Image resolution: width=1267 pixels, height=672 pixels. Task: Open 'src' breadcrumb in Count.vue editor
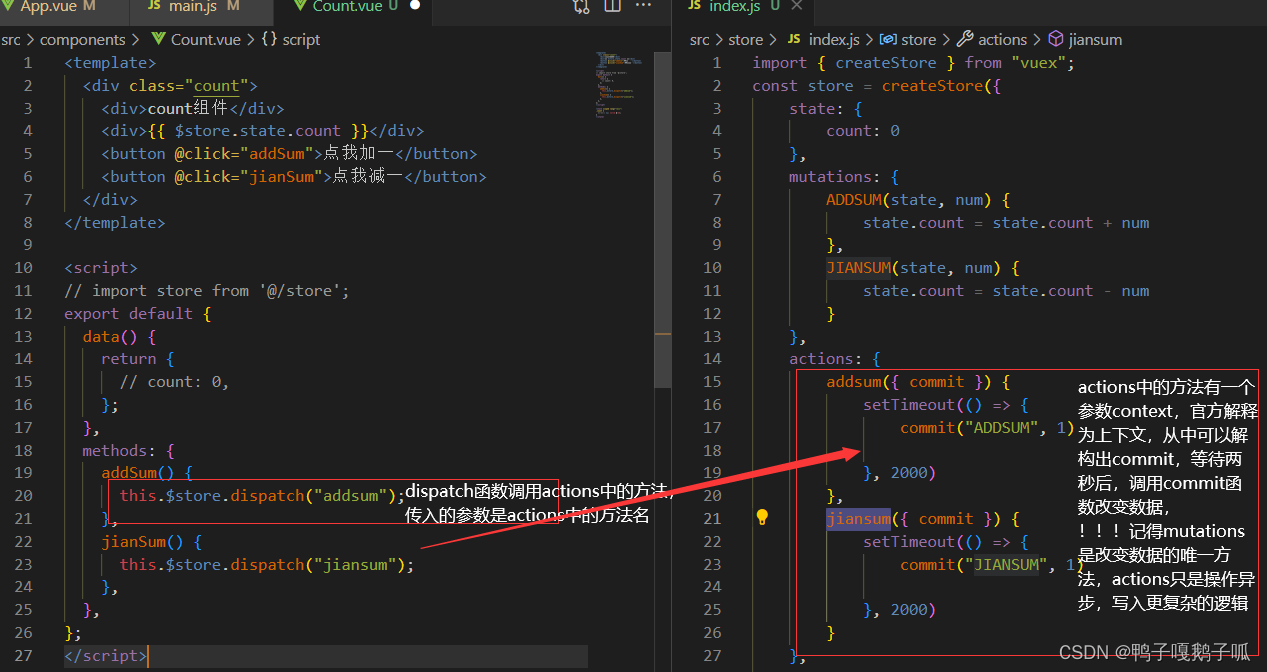[x=10, y=40]
